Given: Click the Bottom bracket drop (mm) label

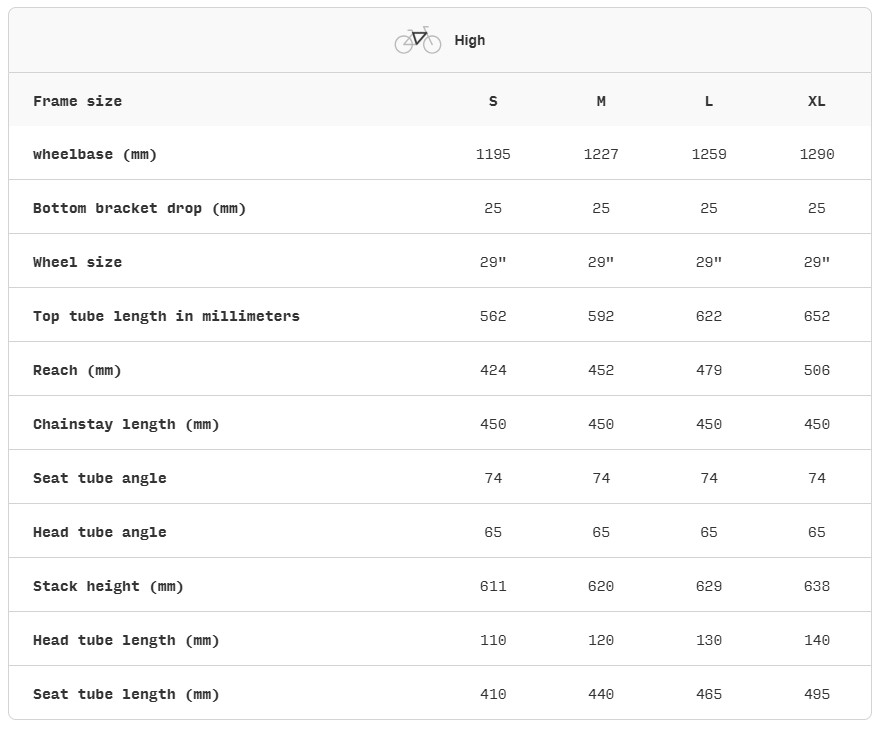Looking at the screenshot, I should click(140, 209).
